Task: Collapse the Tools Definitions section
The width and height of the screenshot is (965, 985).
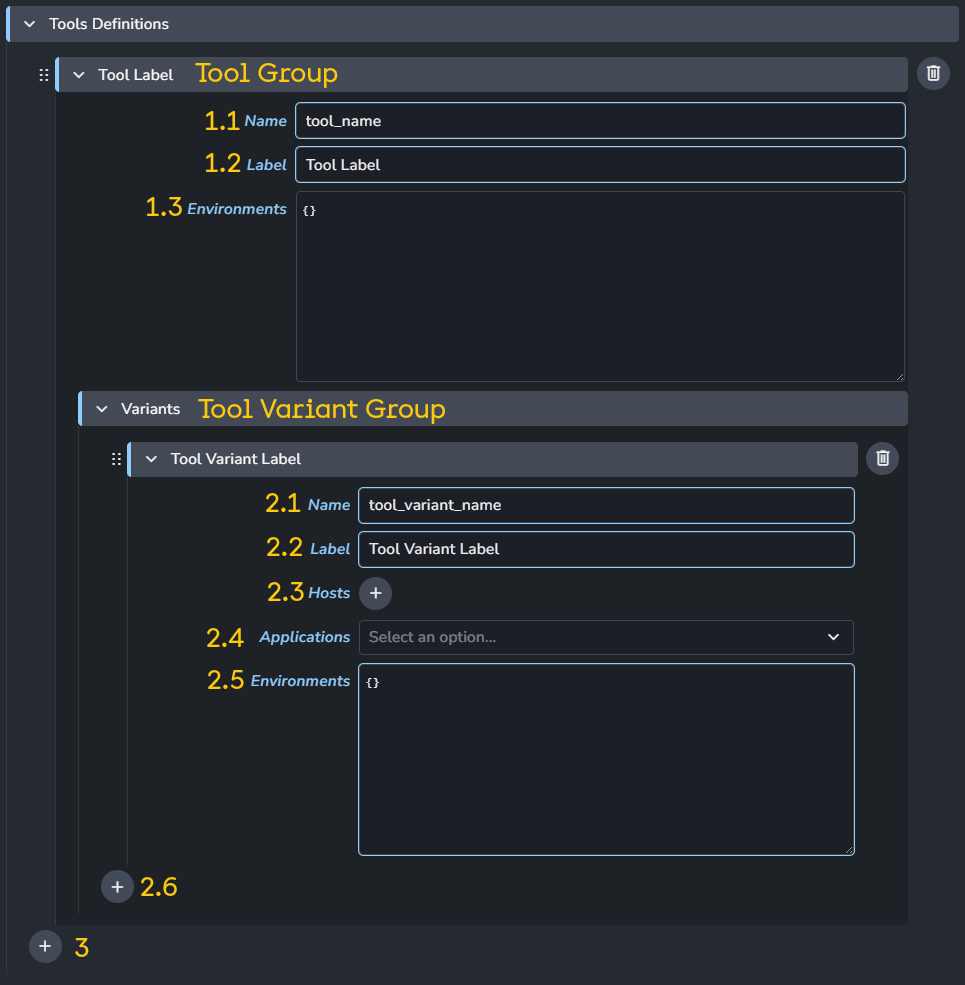Action: point(29,24)
